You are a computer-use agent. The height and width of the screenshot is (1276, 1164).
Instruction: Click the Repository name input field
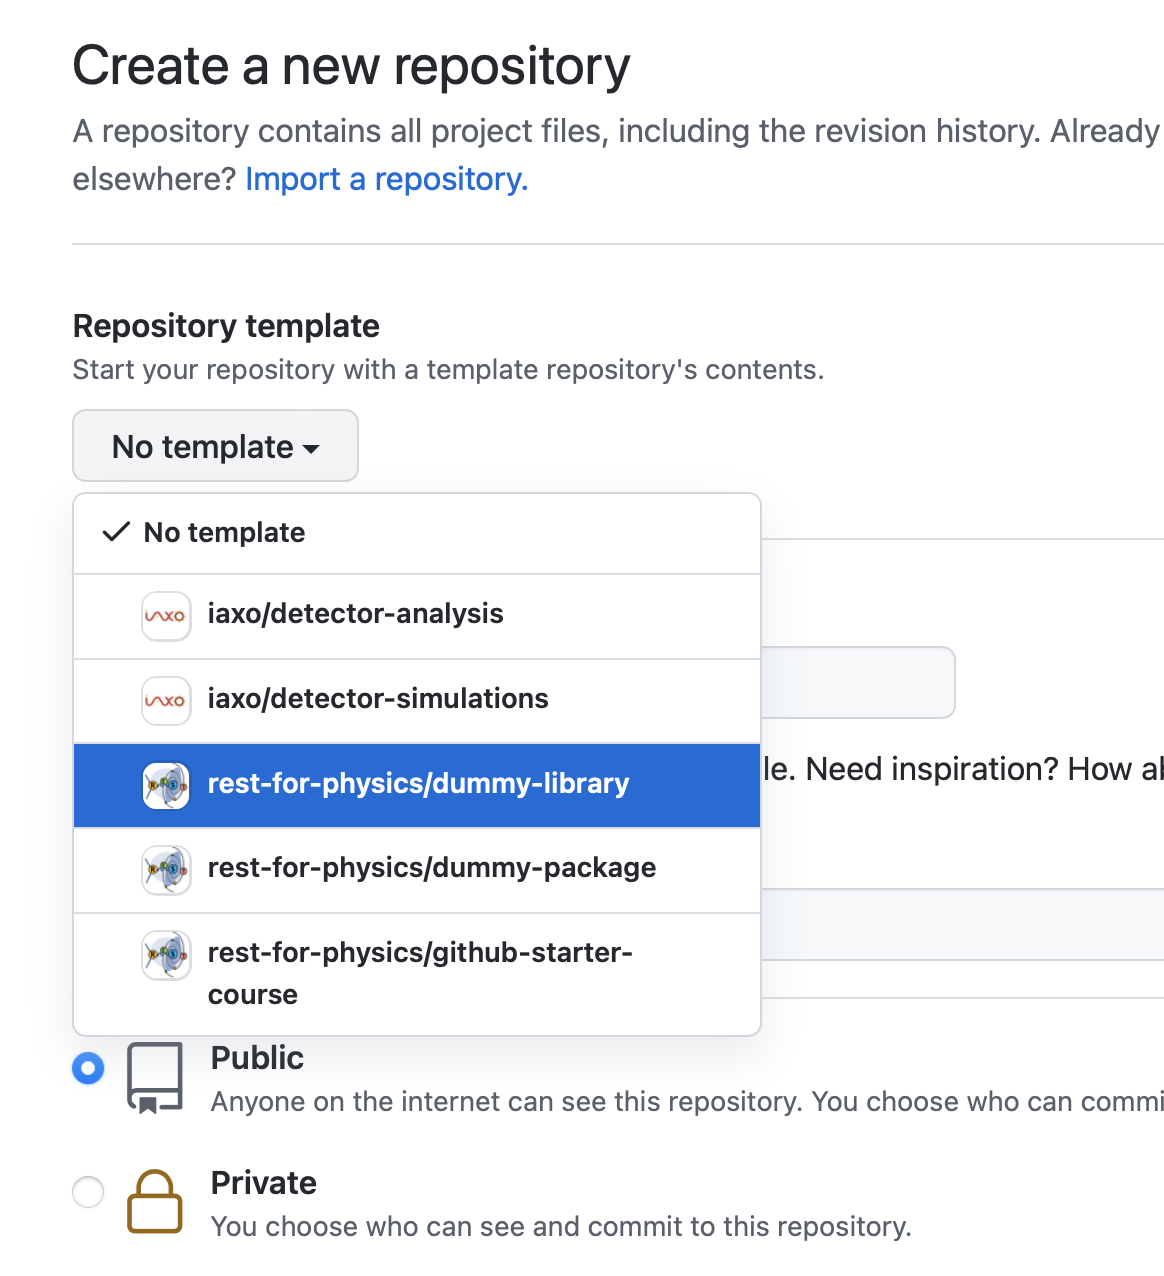pos(858,682)
